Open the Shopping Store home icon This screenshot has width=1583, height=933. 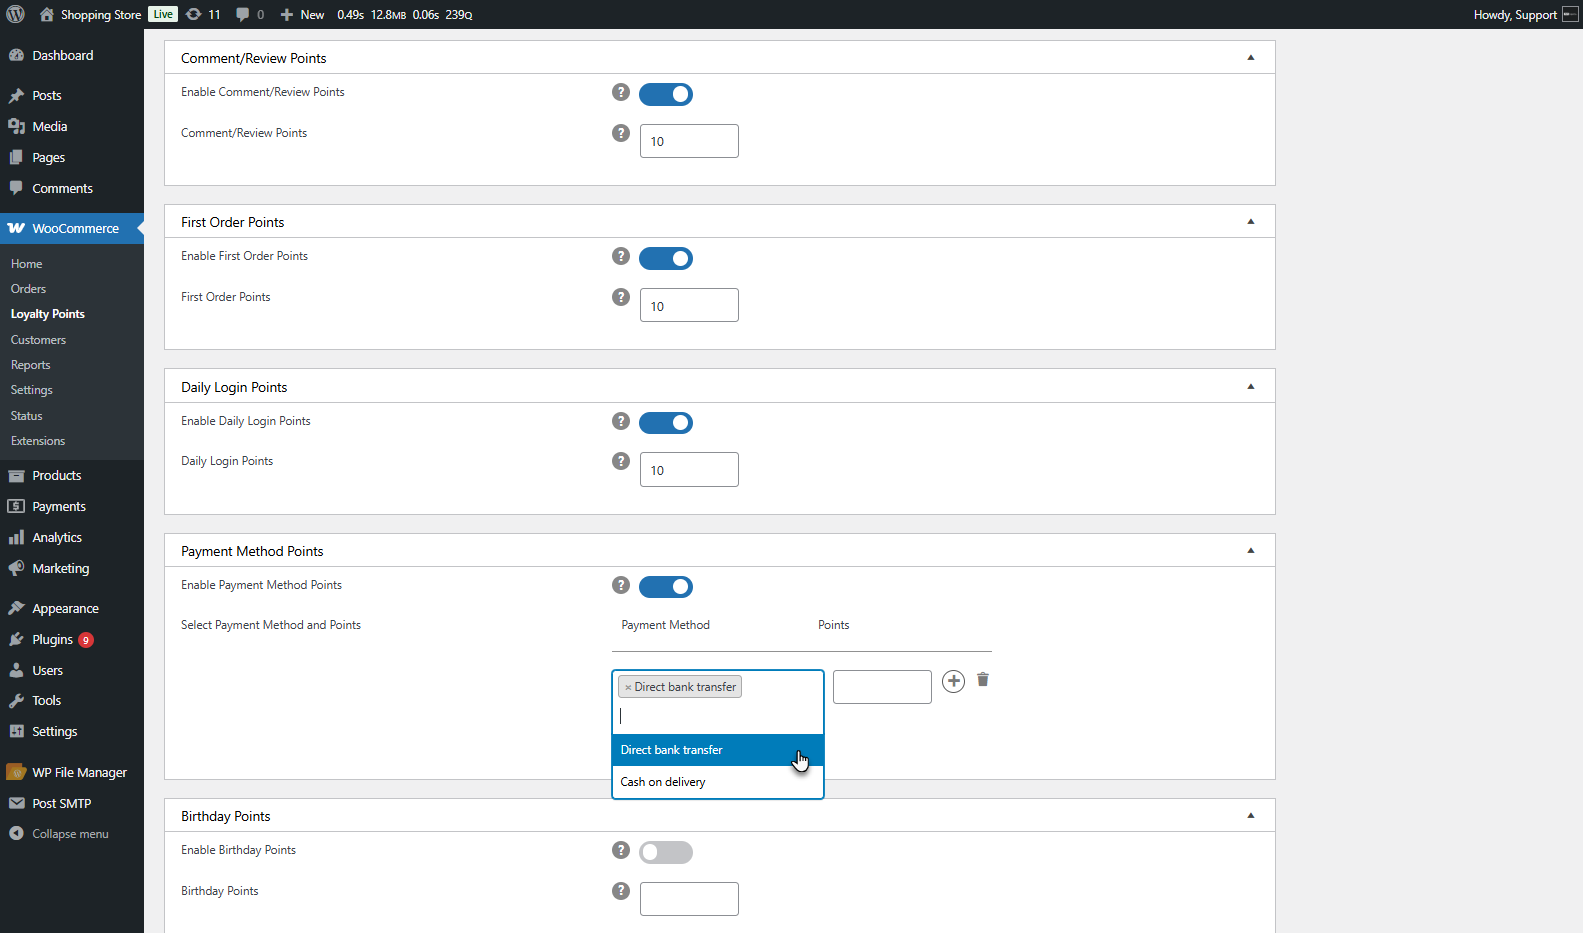[47, 14]
